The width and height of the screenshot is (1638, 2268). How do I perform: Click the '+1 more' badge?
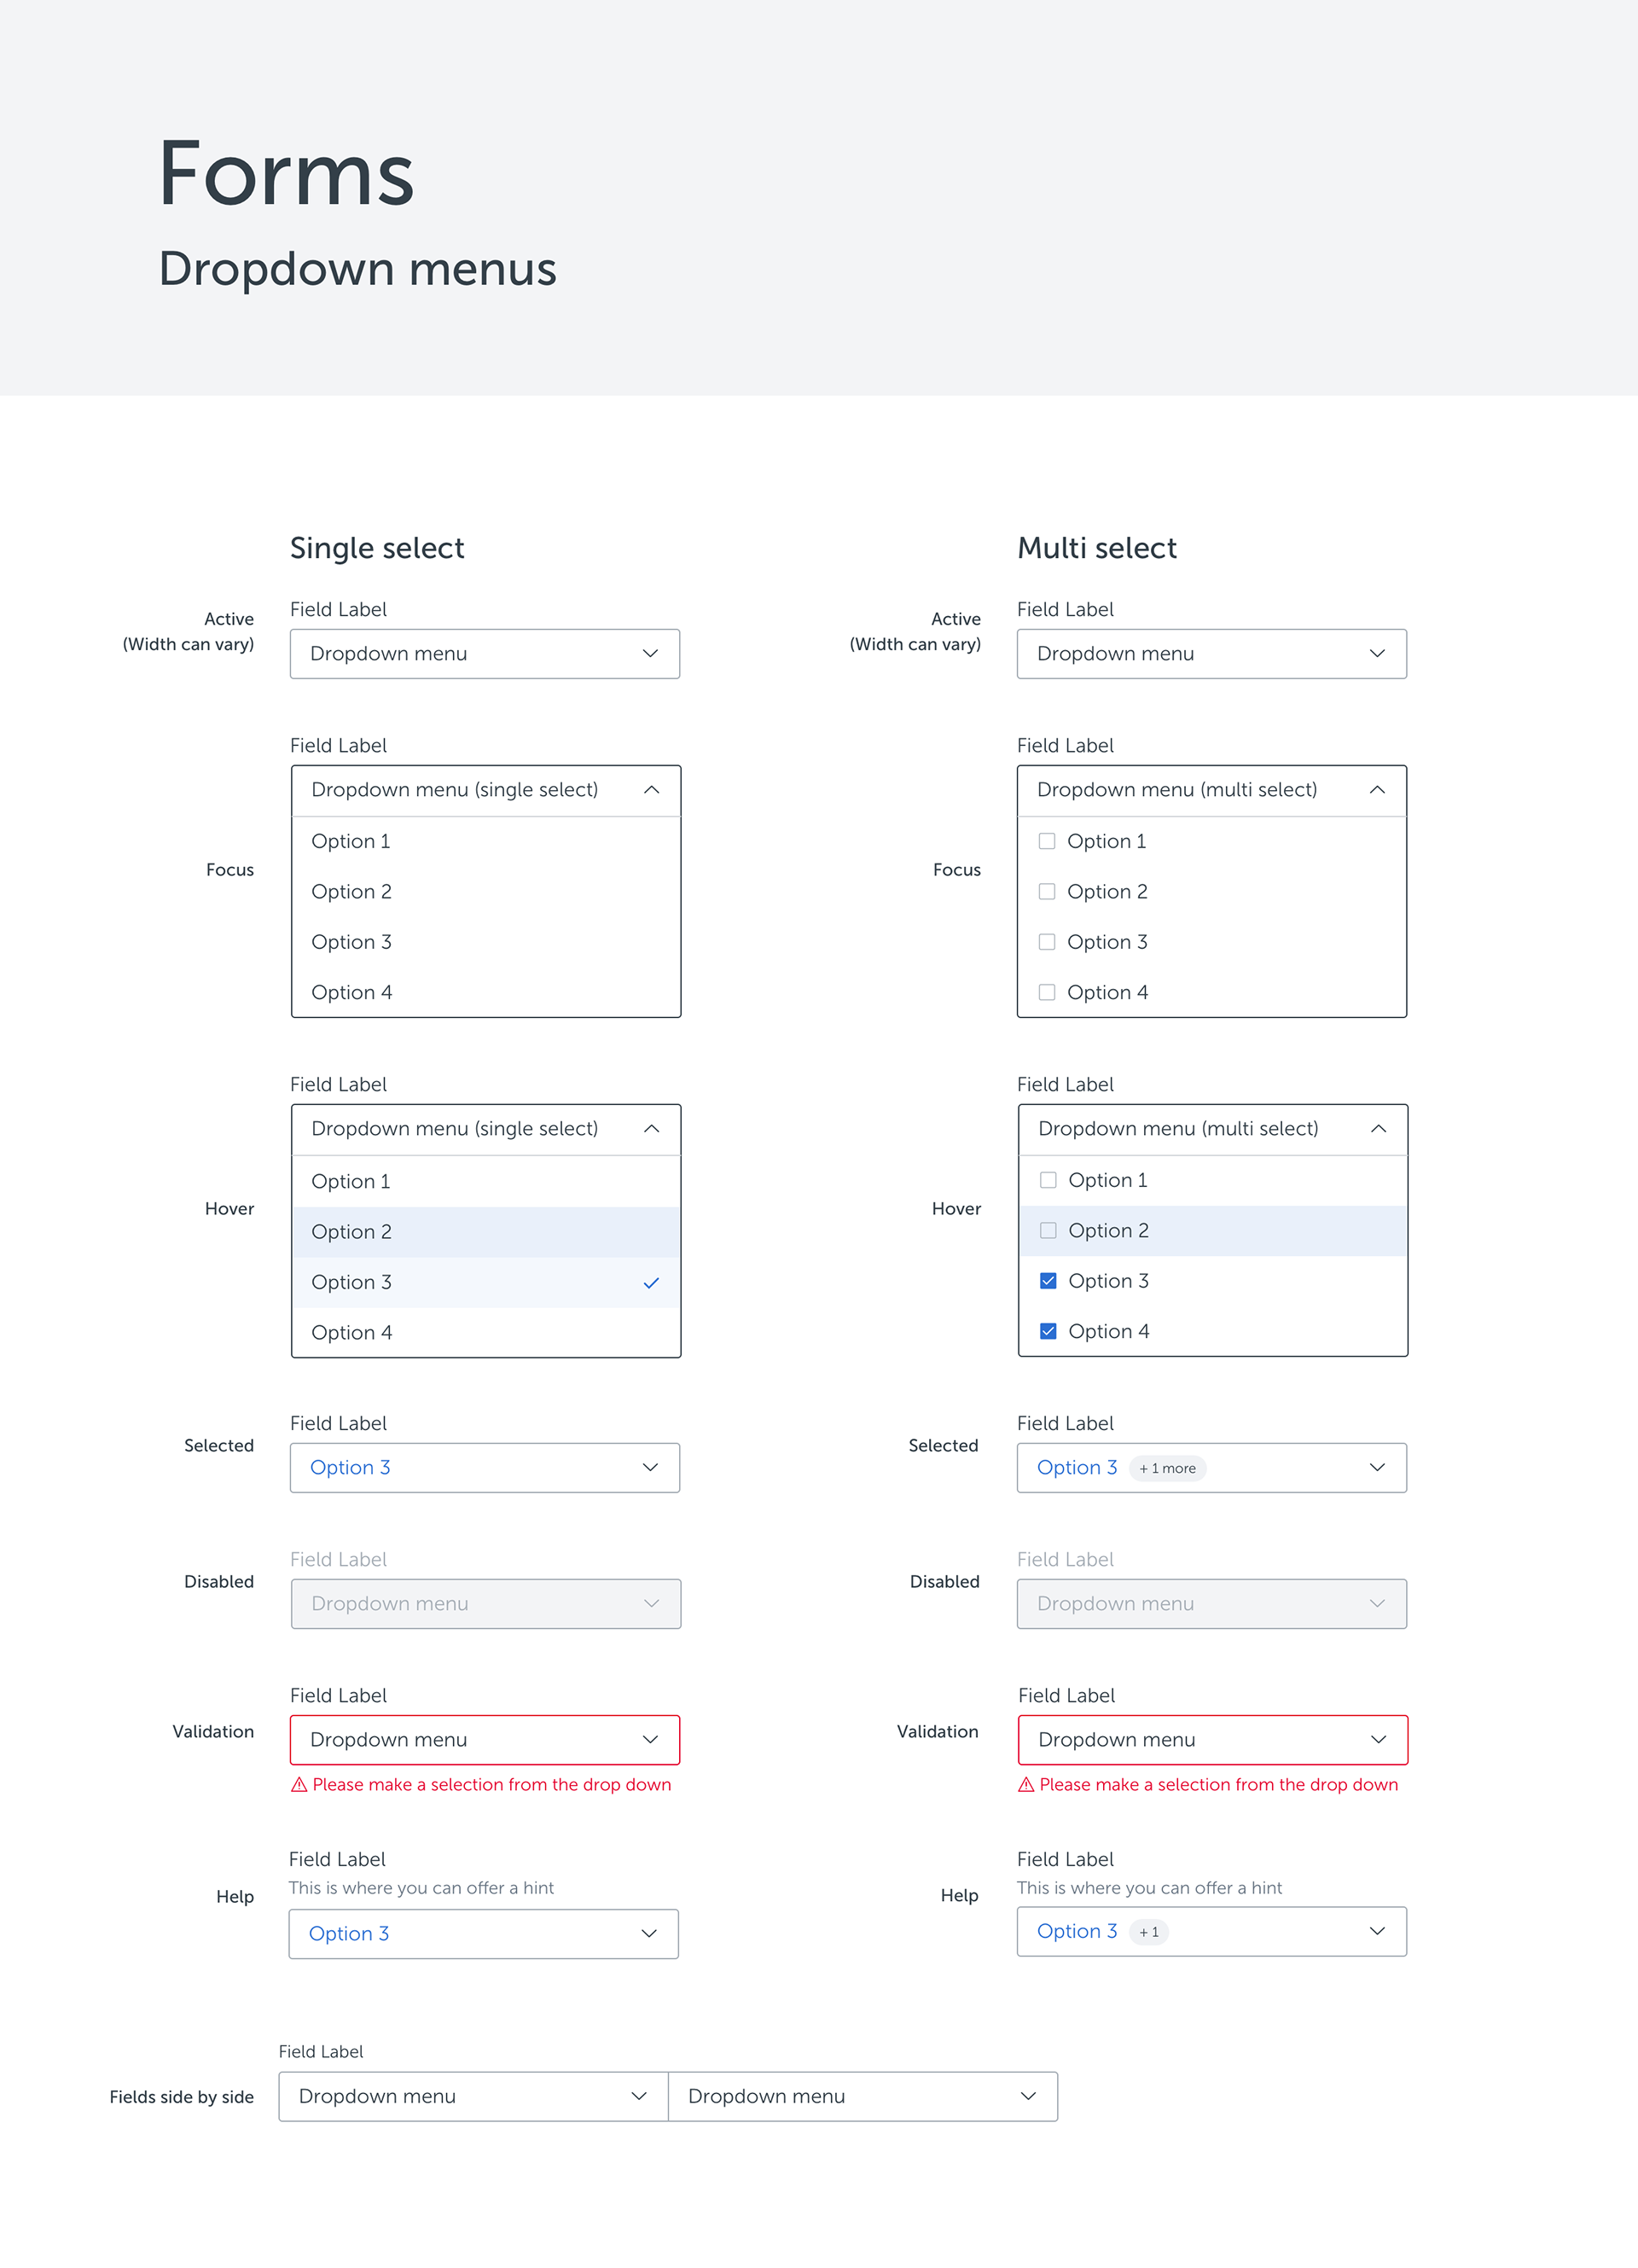click(x=1167, y=1468)
